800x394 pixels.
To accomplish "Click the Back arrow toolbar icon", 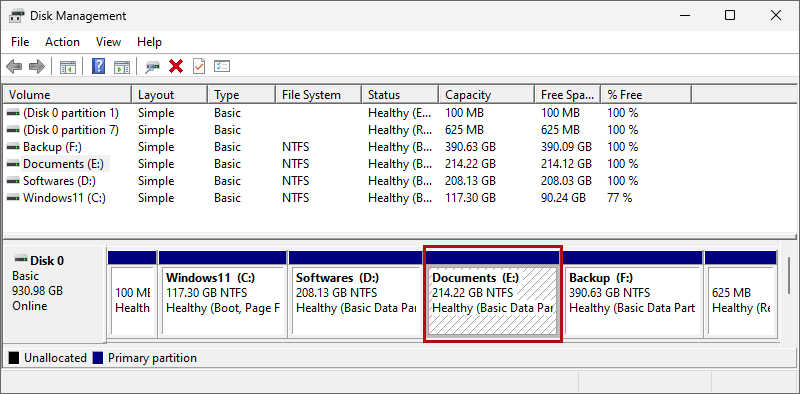I will 14,66.
